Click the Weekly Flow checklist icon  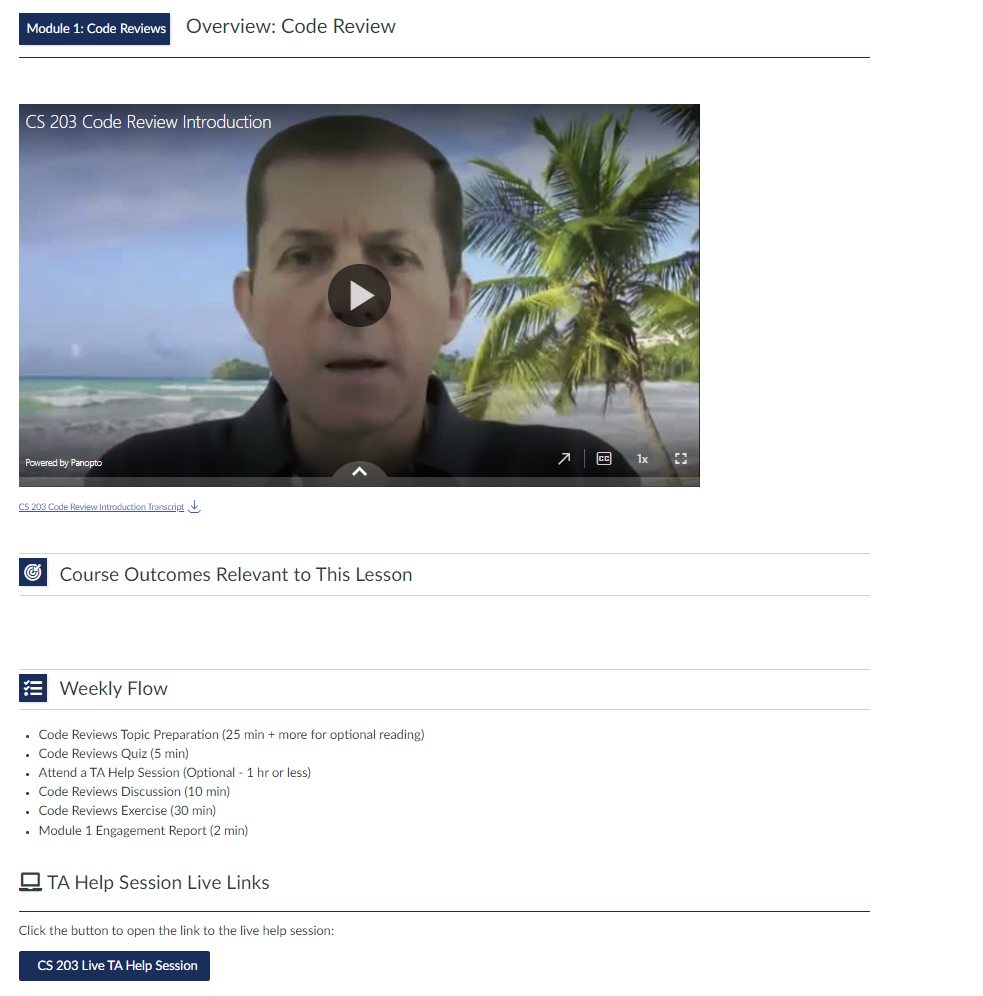click(33, 688)
